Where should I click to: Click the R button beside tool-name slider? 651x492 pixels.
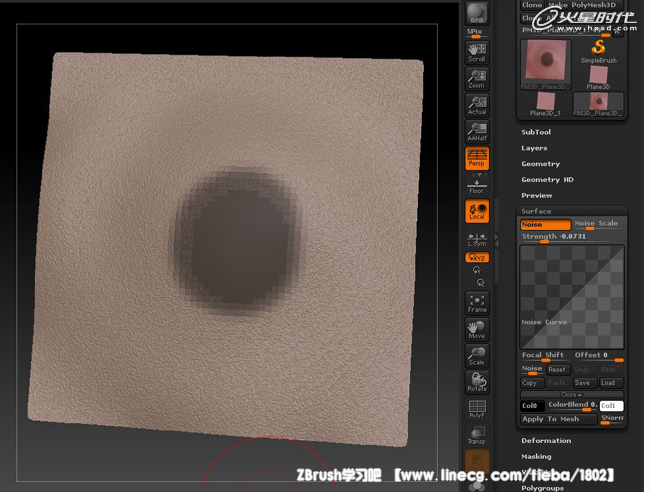618,32
